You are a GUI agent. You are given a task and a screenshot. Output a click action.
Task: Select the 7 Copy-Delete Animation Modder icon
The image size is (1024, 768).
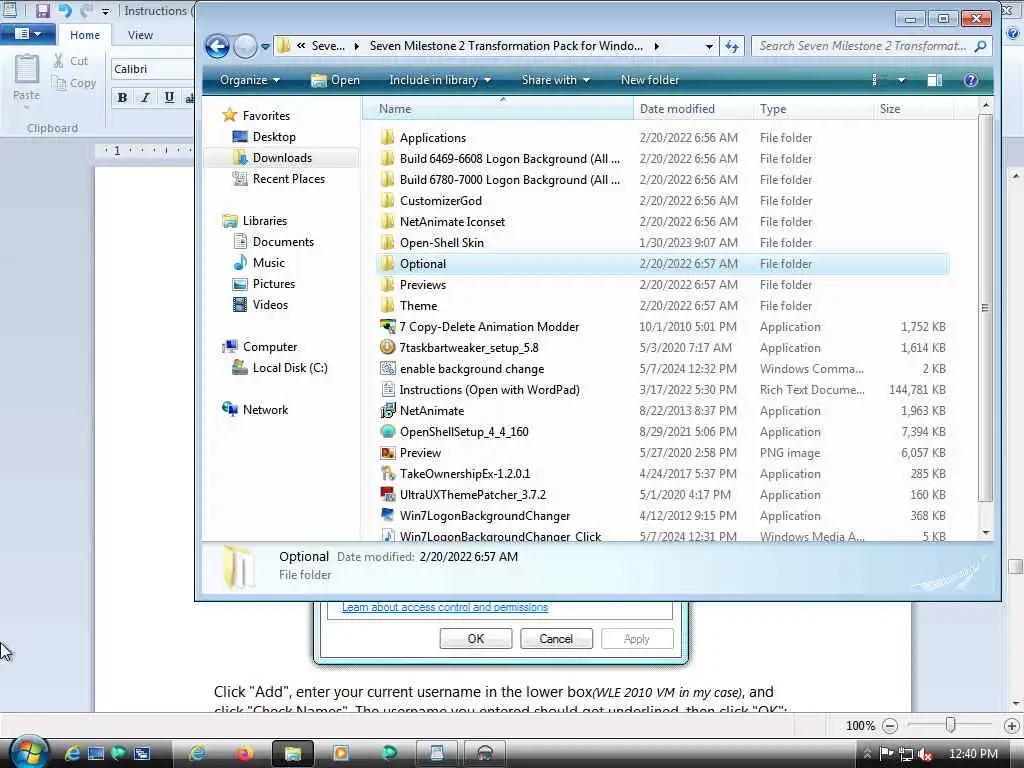pyautogui.click(x=388, y=327)
